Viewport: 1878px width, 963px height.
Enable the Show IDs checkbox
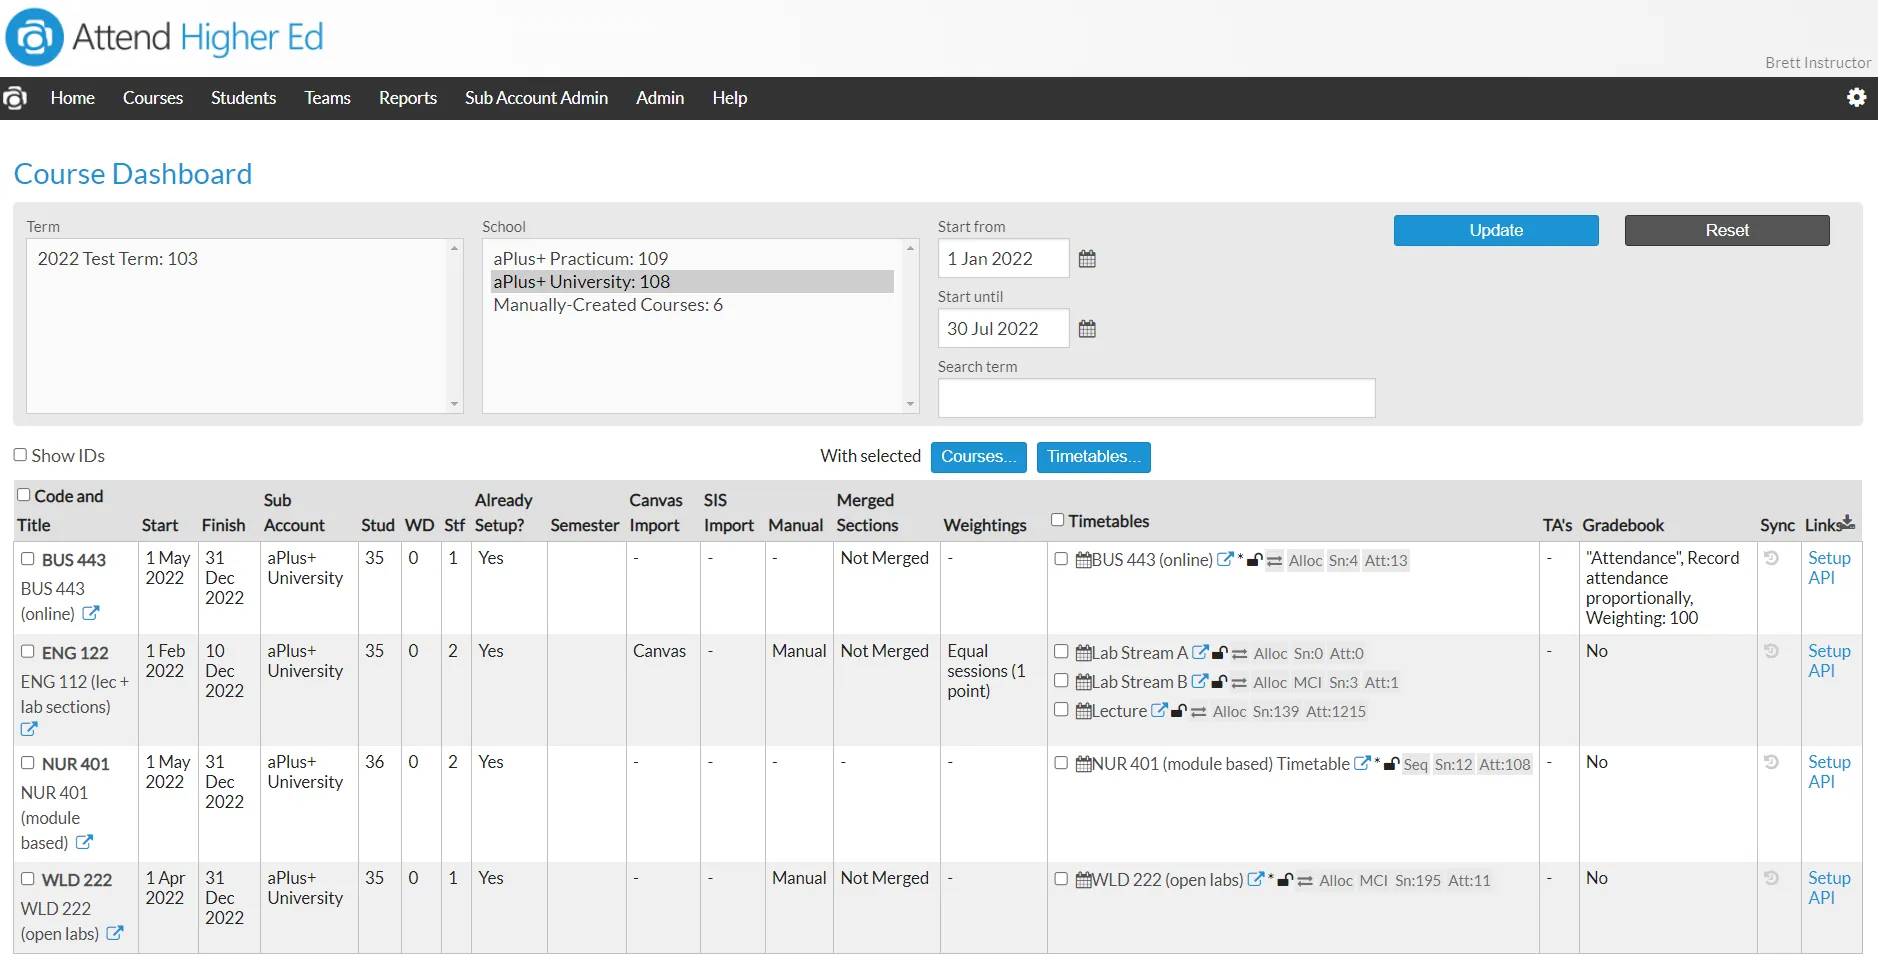tap(20, 455)
